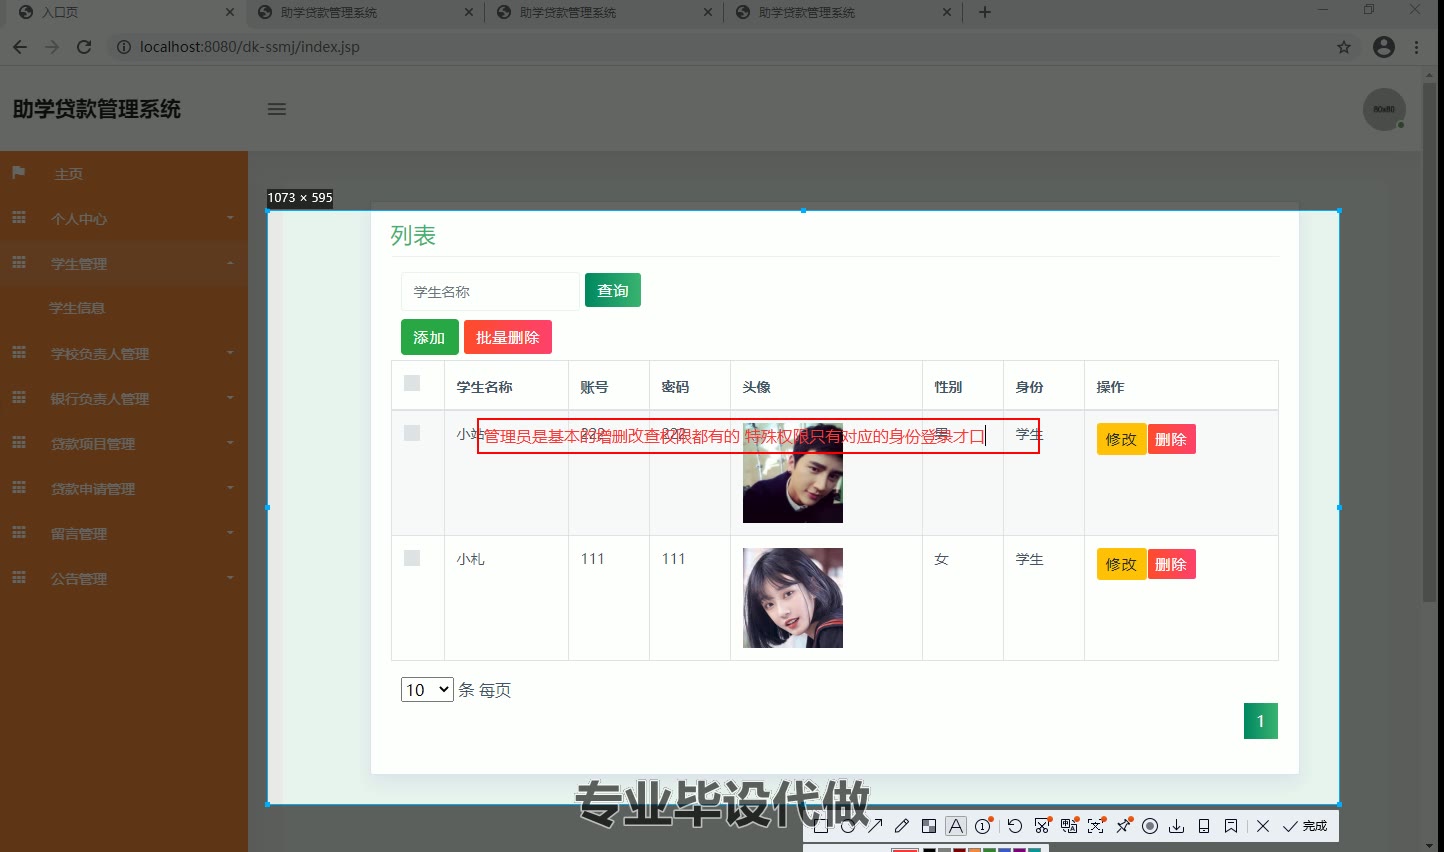Click the green 添加 button
This screenshot has height=852, width=1444.
tap(429, 337)
